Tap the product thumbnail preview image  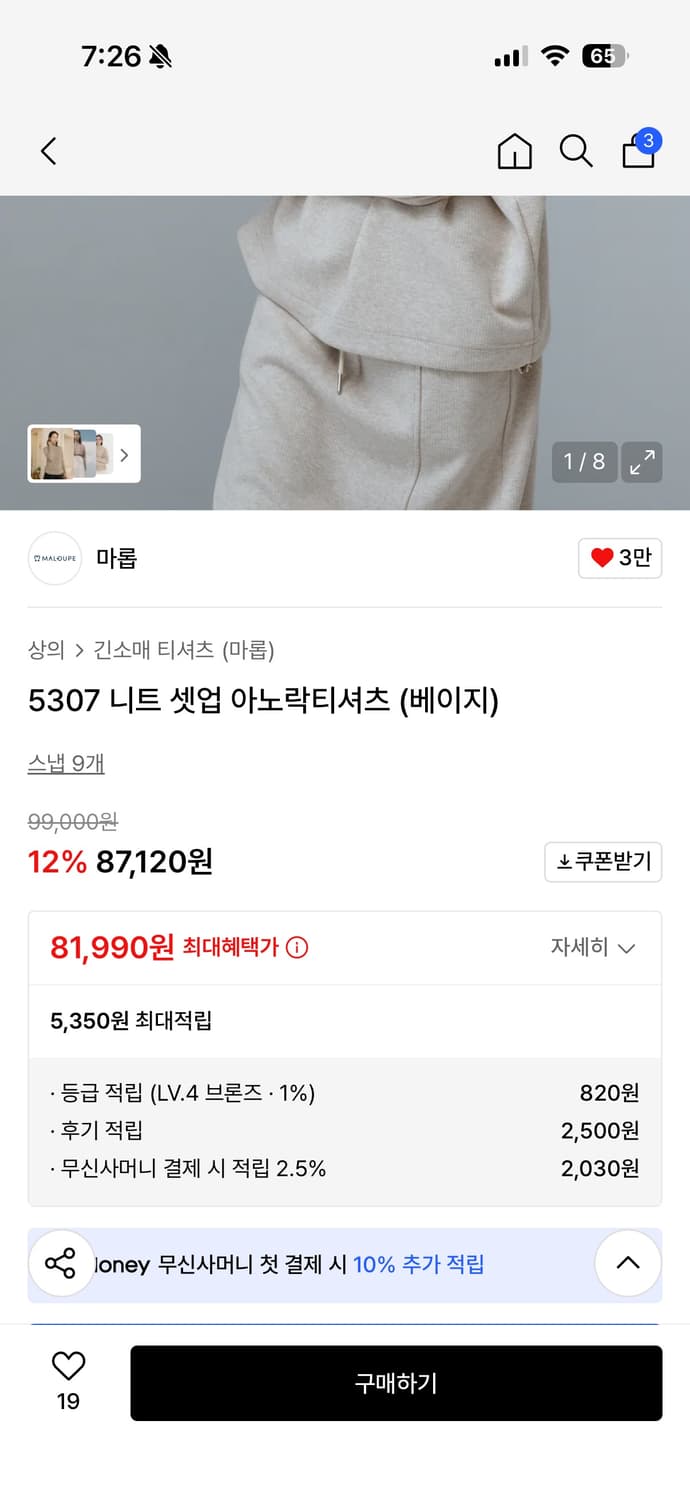70,454
